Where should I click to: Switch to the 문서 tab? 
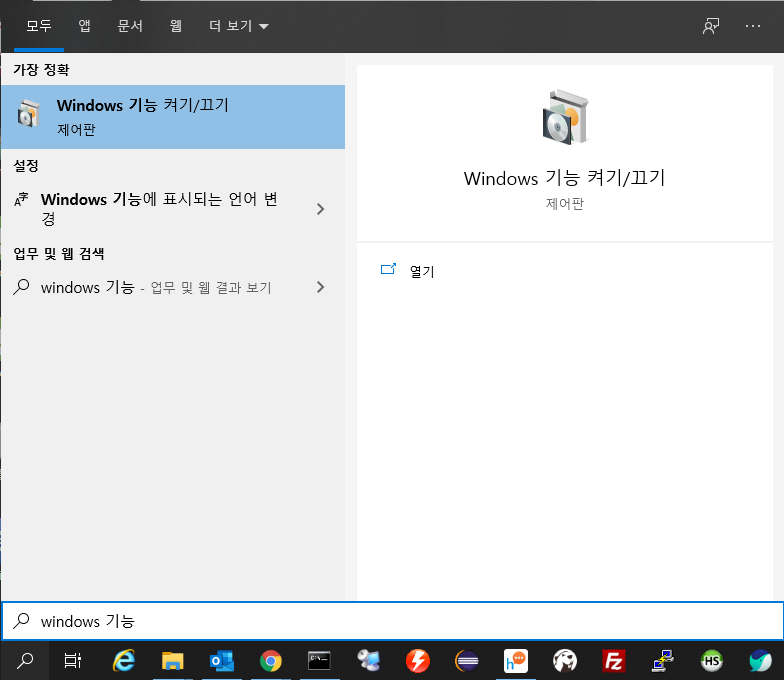tap(130, 26)
